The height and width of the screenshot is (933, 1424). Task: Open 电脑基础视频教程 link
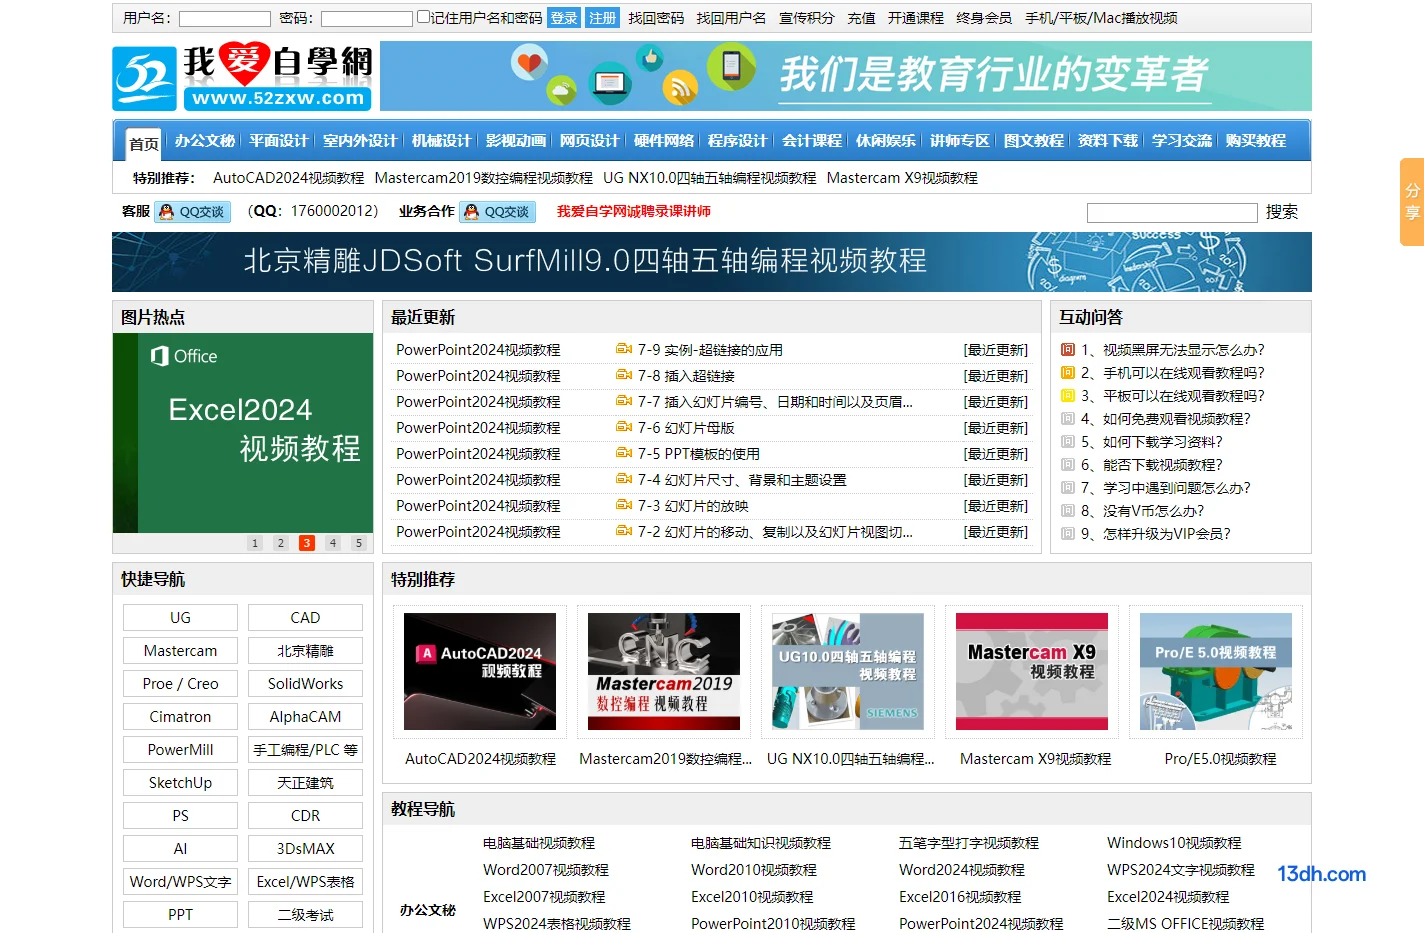pos(538,843)
